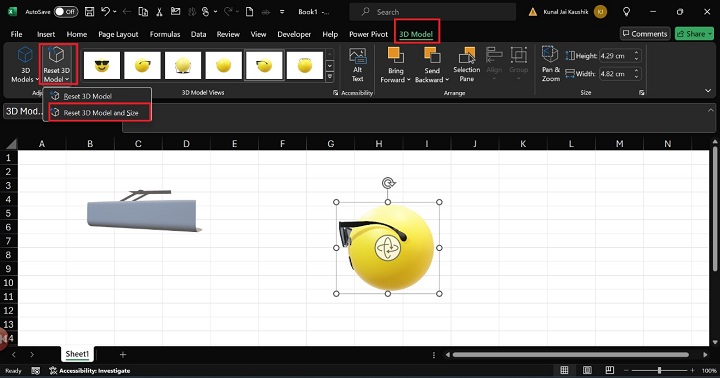
Task: Click in the Search box
Action: (x=433, y=12)
